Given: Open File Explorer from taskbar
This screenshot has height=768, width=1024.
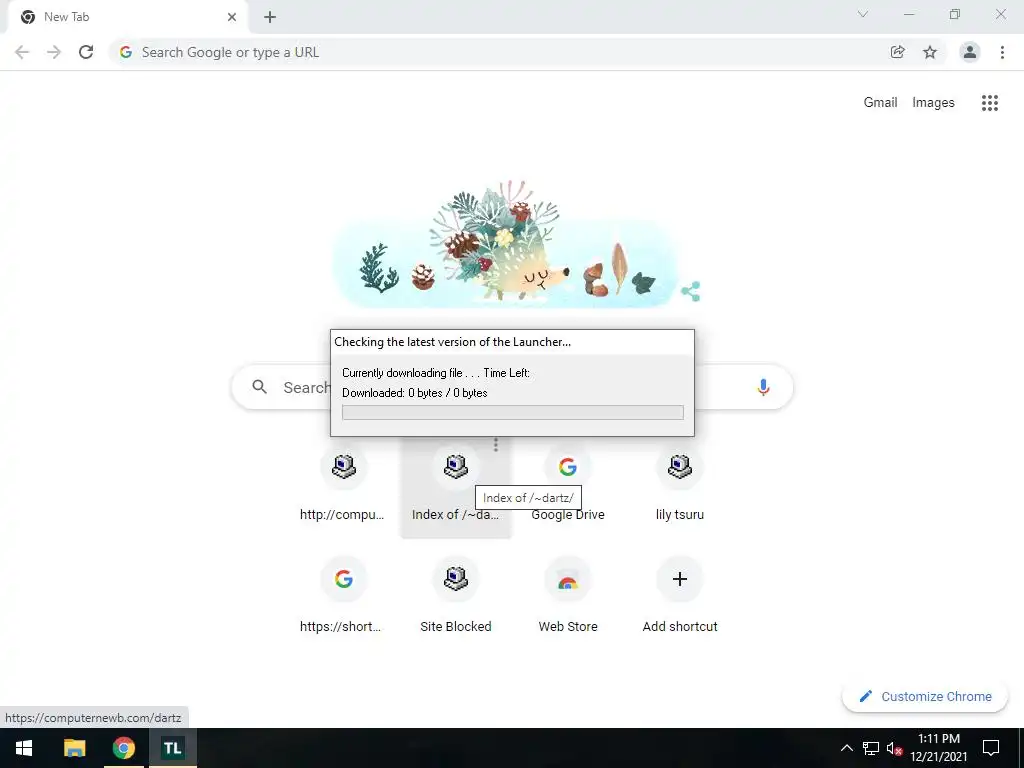Looking at the screenshot, I should point(74,748).
